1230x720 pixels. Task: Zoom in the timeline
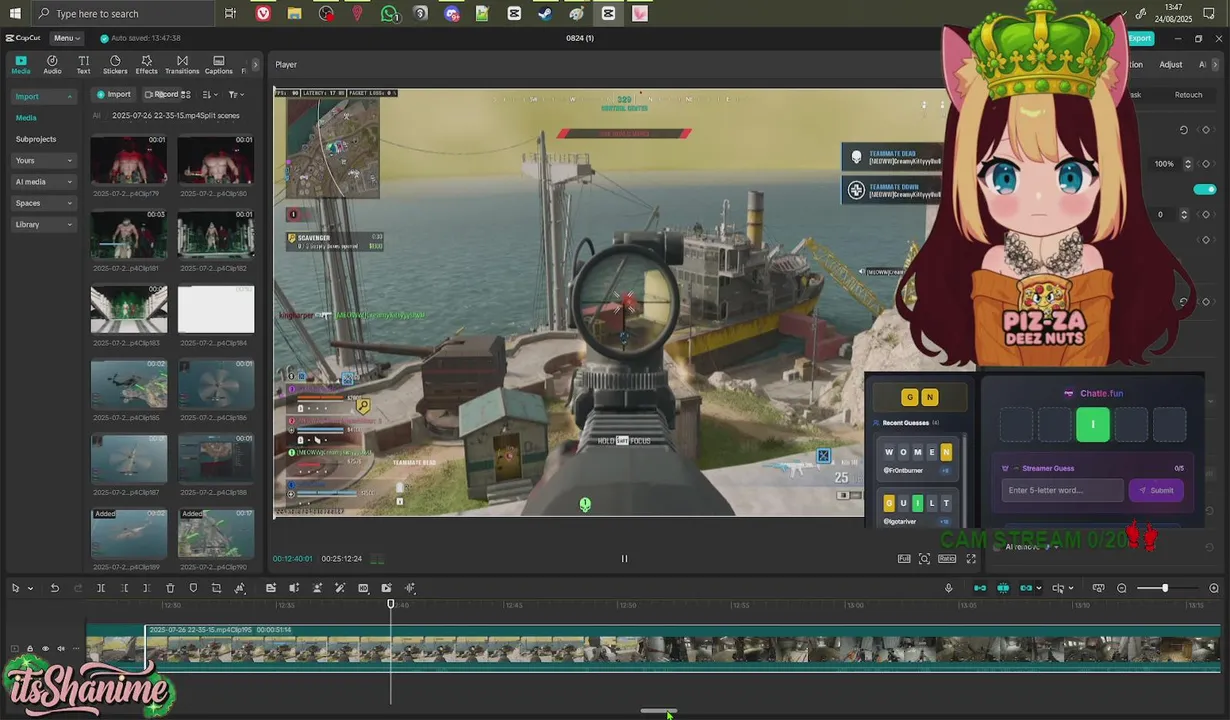click(1214, 588)
